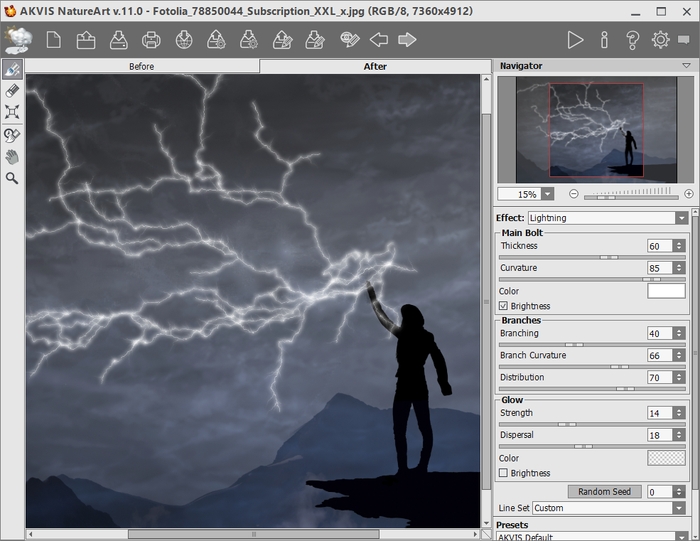Viewport: 700px width, 541px height.
Task: Select the Zoom magnifier tool
Action: (12, 178)
